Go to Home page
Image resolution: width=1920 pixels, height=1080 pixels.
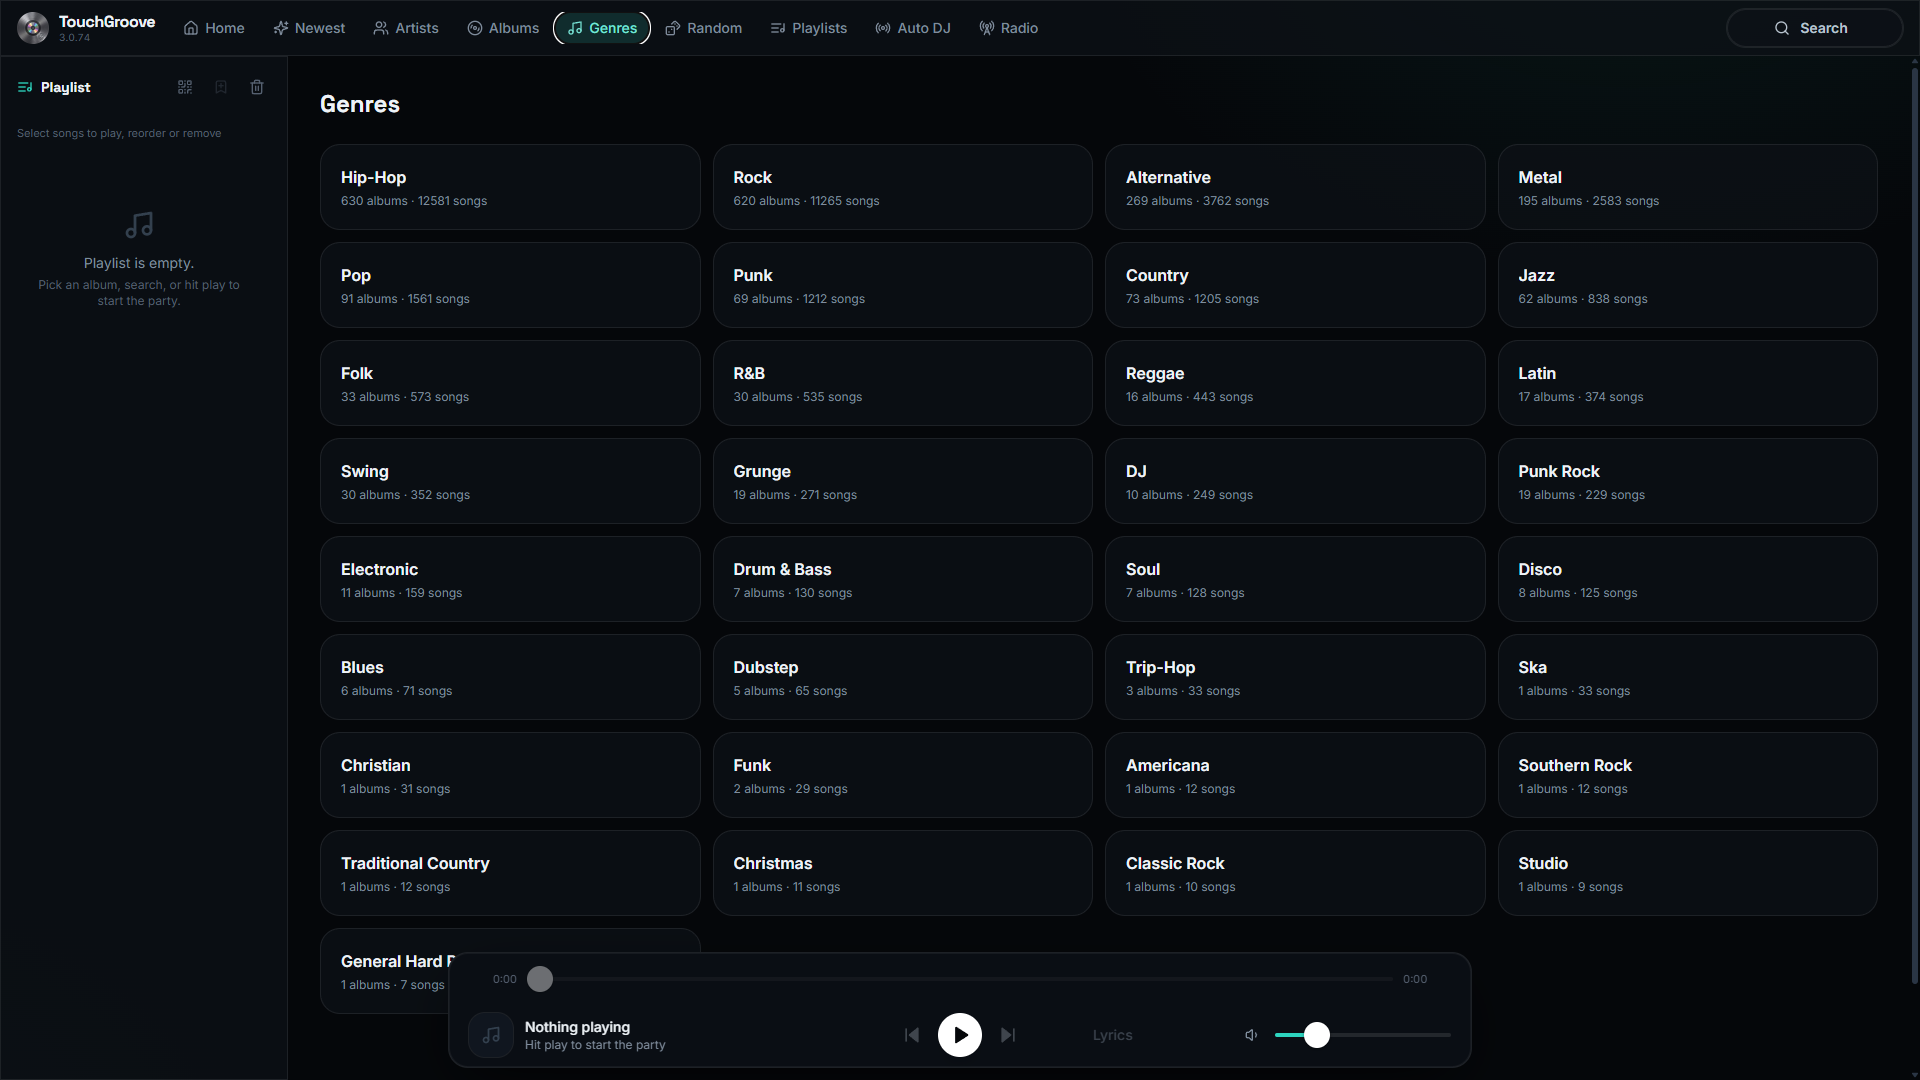point(214,28)
